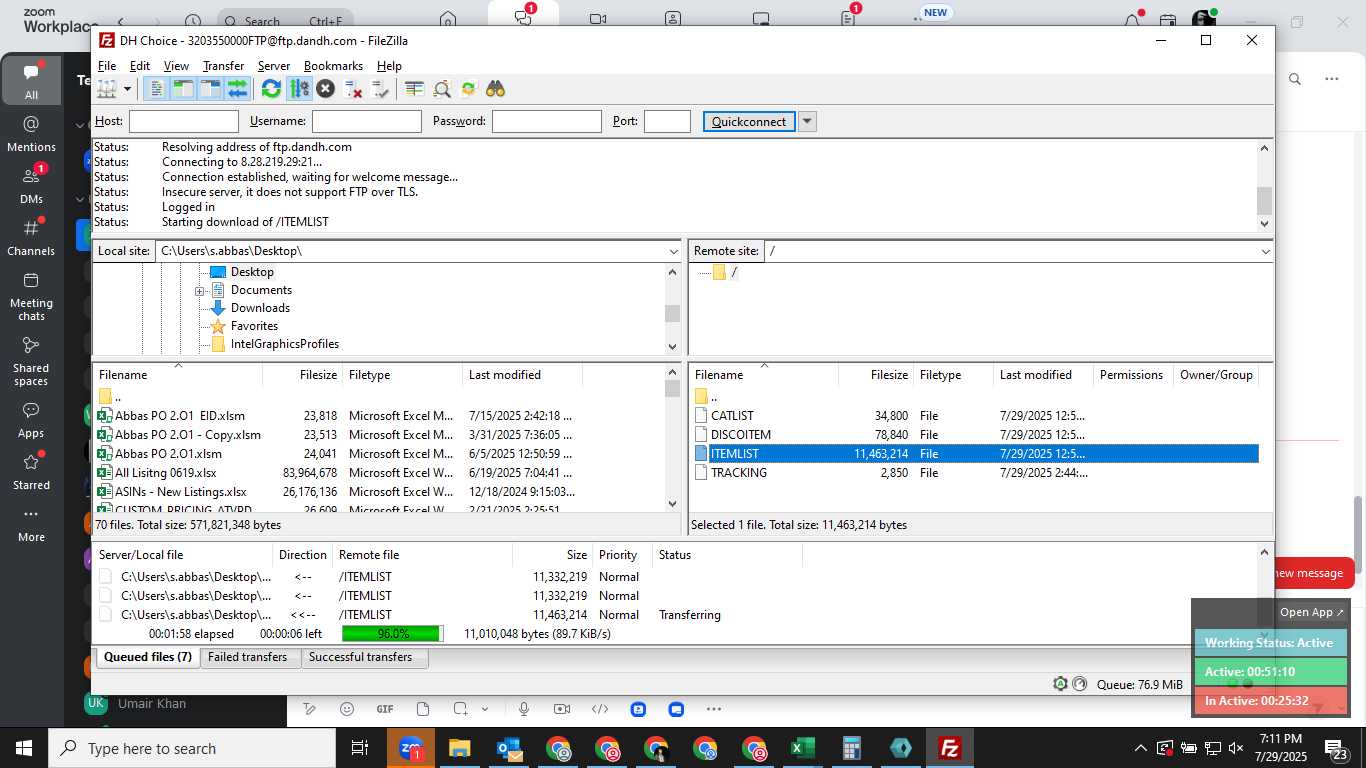Open DMs in Zoom sidebar
The image size is (1366, 768).
(31, 186)
